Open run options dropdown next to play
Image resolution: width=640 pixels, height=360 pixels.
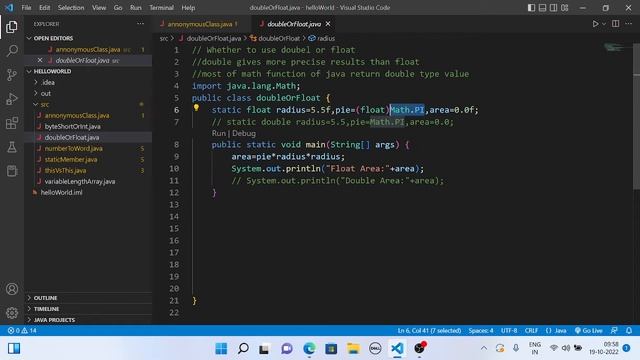click(604, 24)
